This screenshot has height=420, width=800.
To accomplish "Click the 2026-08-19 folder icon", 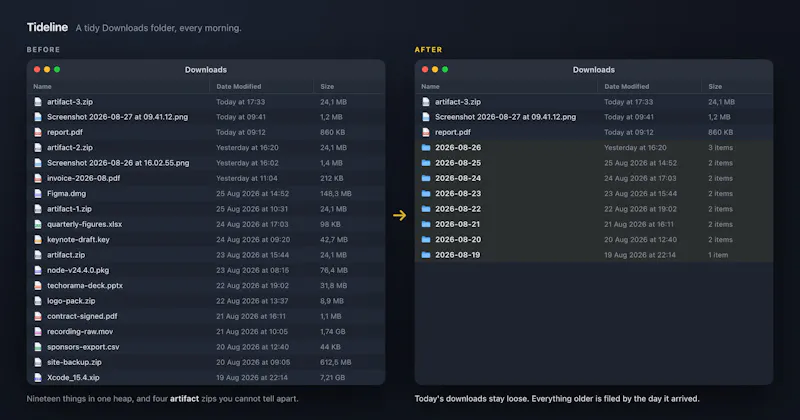I will click(426, 255).
